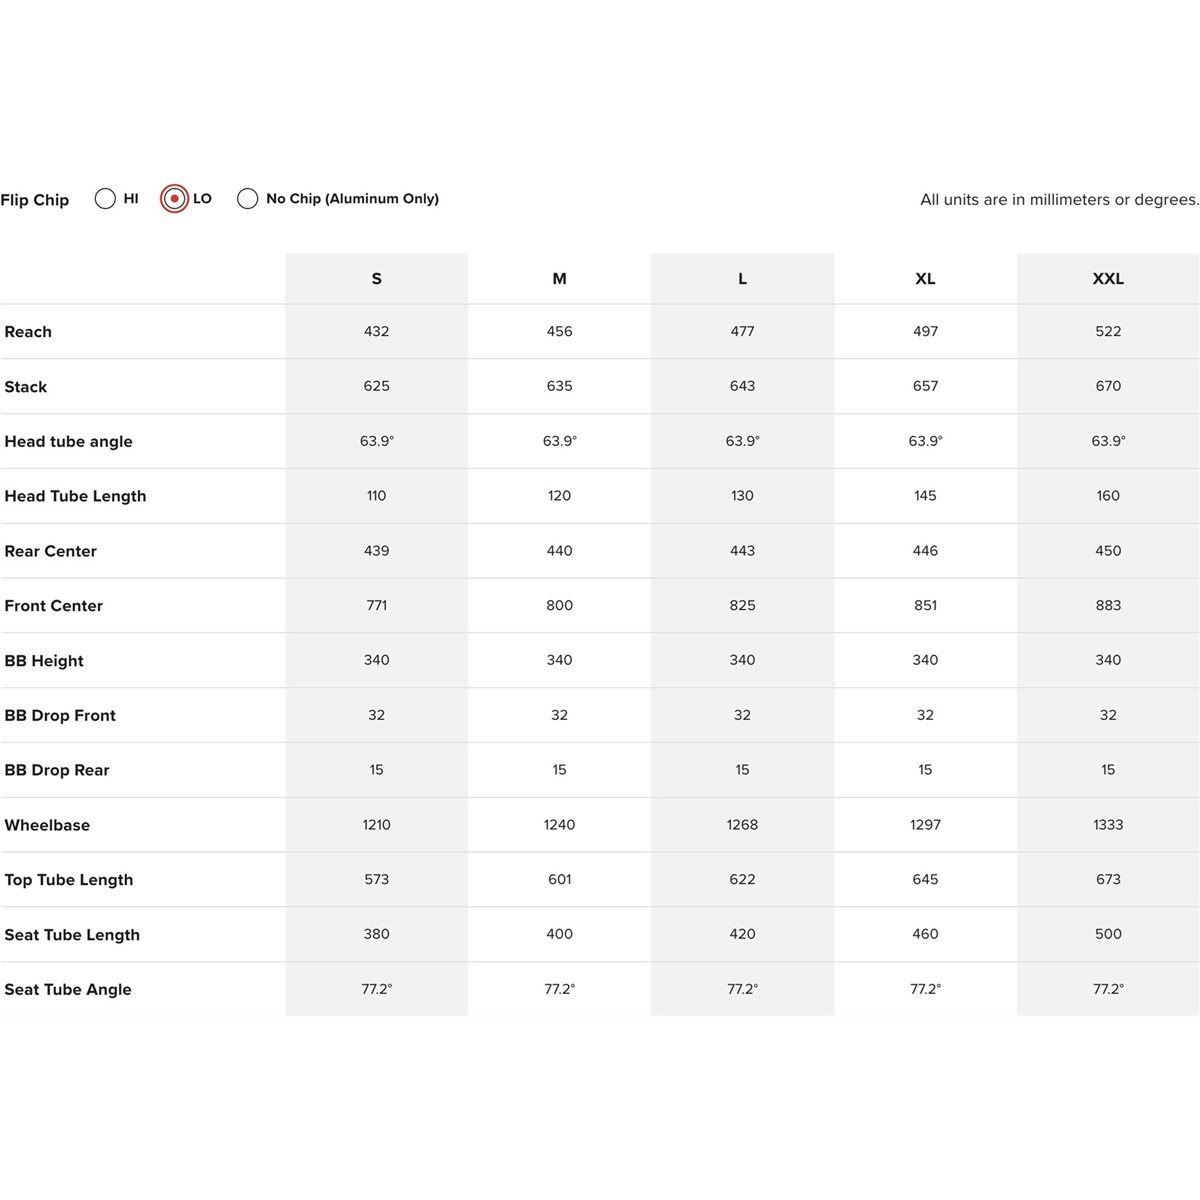Click the Rear Center row label
The width and height of the screenshot is (1200, 1200).
50,551
